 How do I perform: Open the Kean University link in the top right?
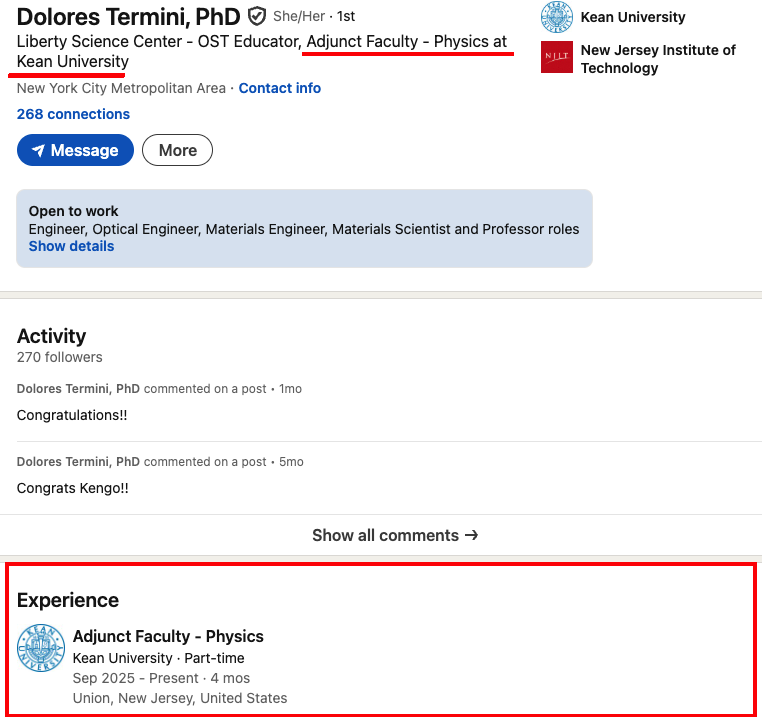633,17
